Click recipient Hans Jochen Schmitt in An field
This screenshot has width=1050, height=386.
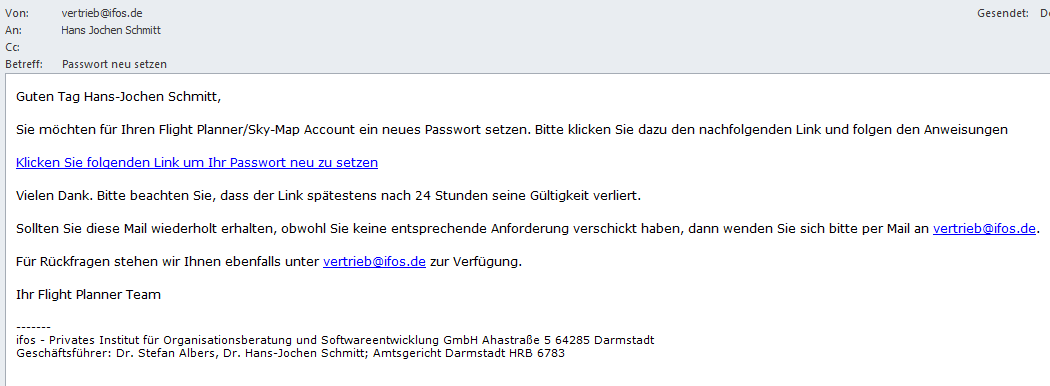[x=111, y=30]
